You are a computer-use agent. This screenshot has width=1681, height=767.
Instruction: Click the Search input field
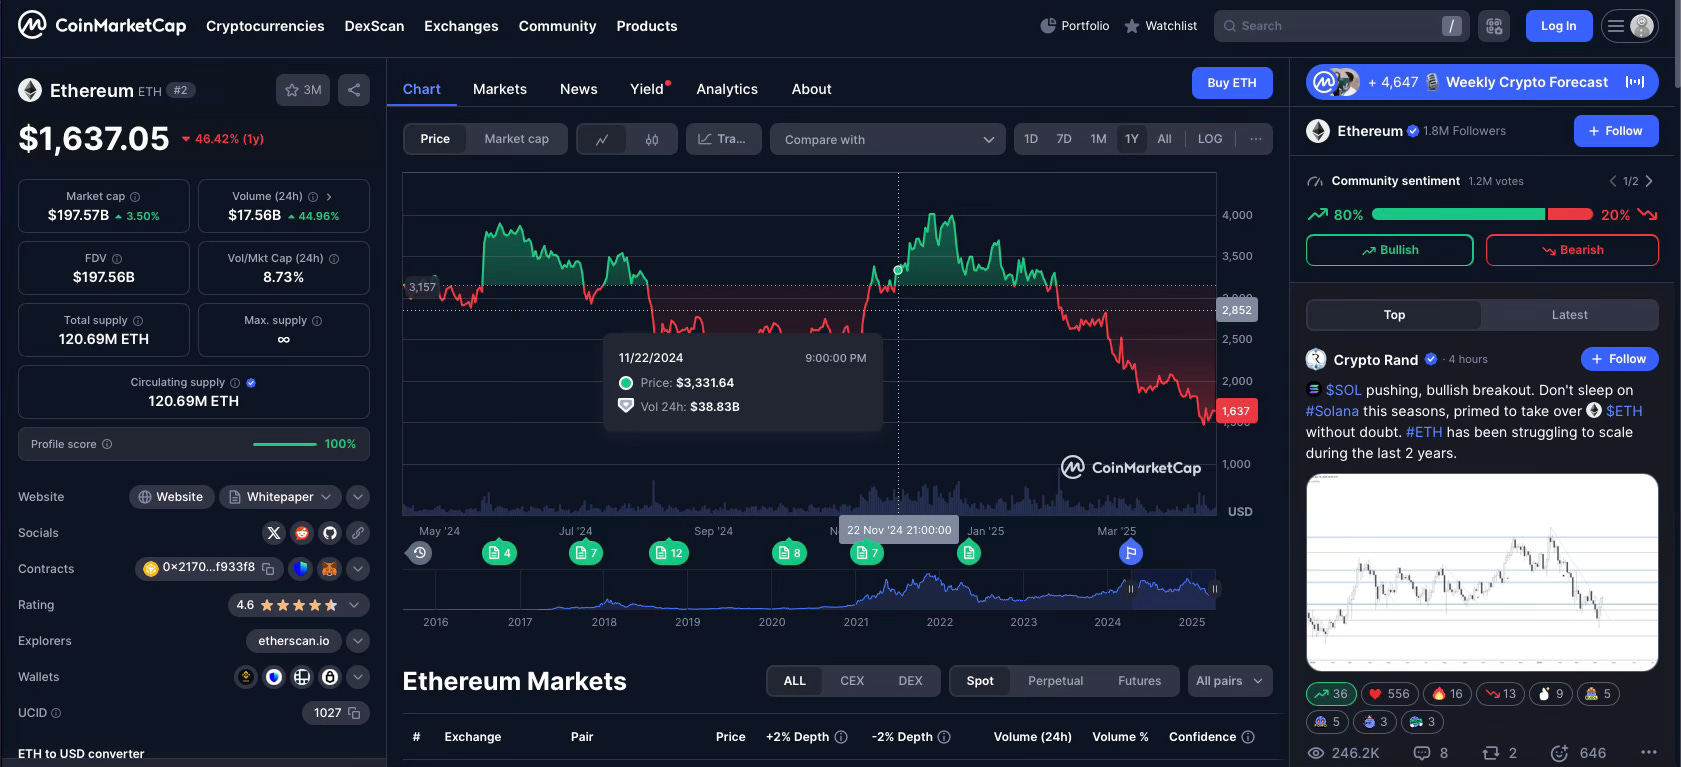[x=1341, y=26]
